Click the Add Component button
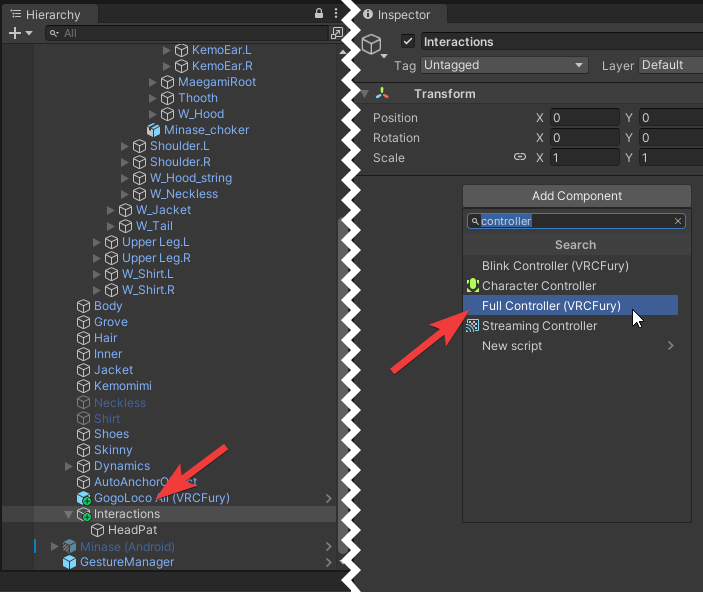The image size is (703, 592). 577,196
